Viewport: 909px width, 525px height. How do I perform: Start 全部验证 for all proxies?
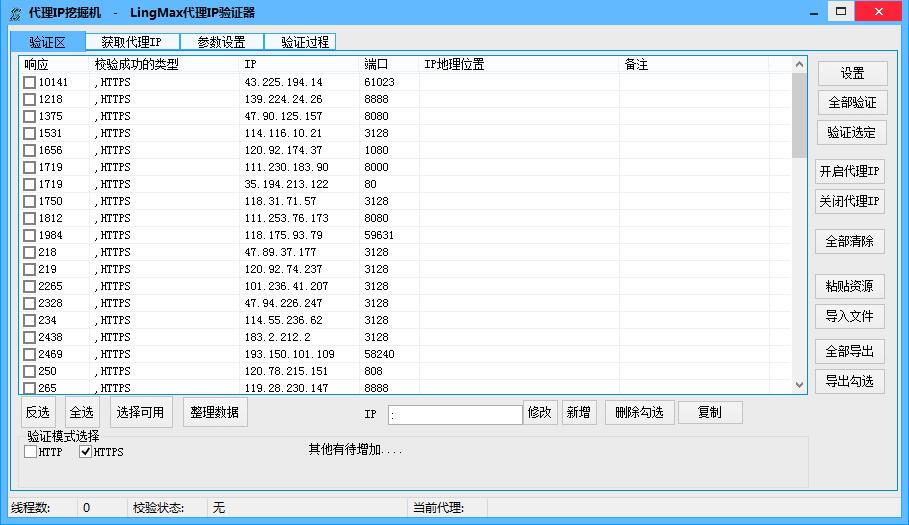852,103
